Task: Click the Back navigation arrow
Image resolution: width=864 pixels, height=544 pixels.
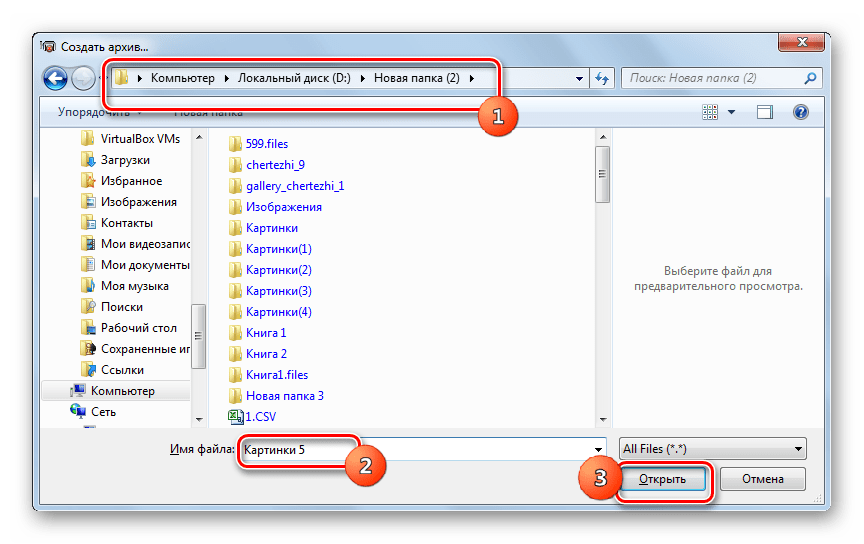Action: click(x=55, y=78)
